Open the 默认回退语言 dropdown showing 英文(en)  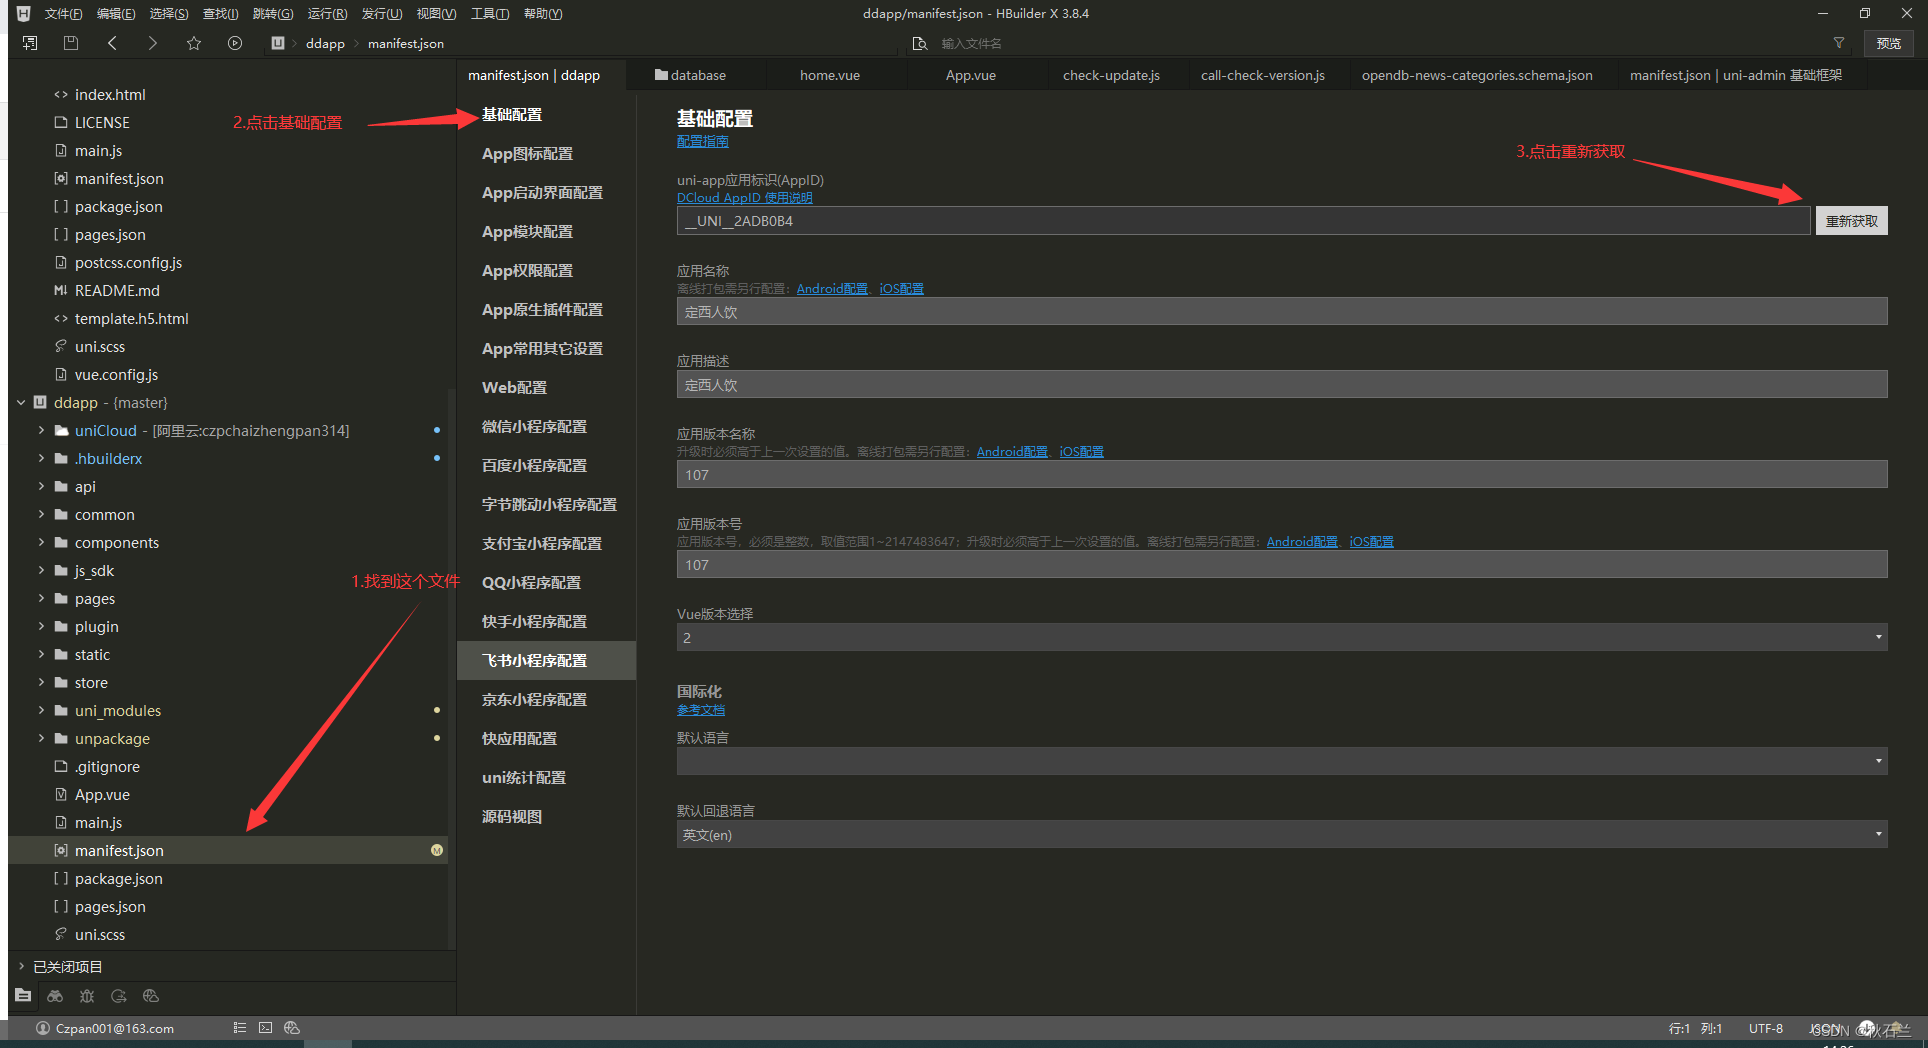click(x=1282, y=834)
